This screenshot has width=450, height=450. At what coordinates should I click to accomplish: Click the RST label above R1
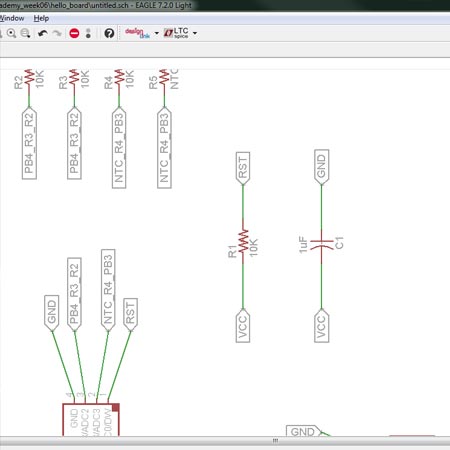(x=243, y=168)
